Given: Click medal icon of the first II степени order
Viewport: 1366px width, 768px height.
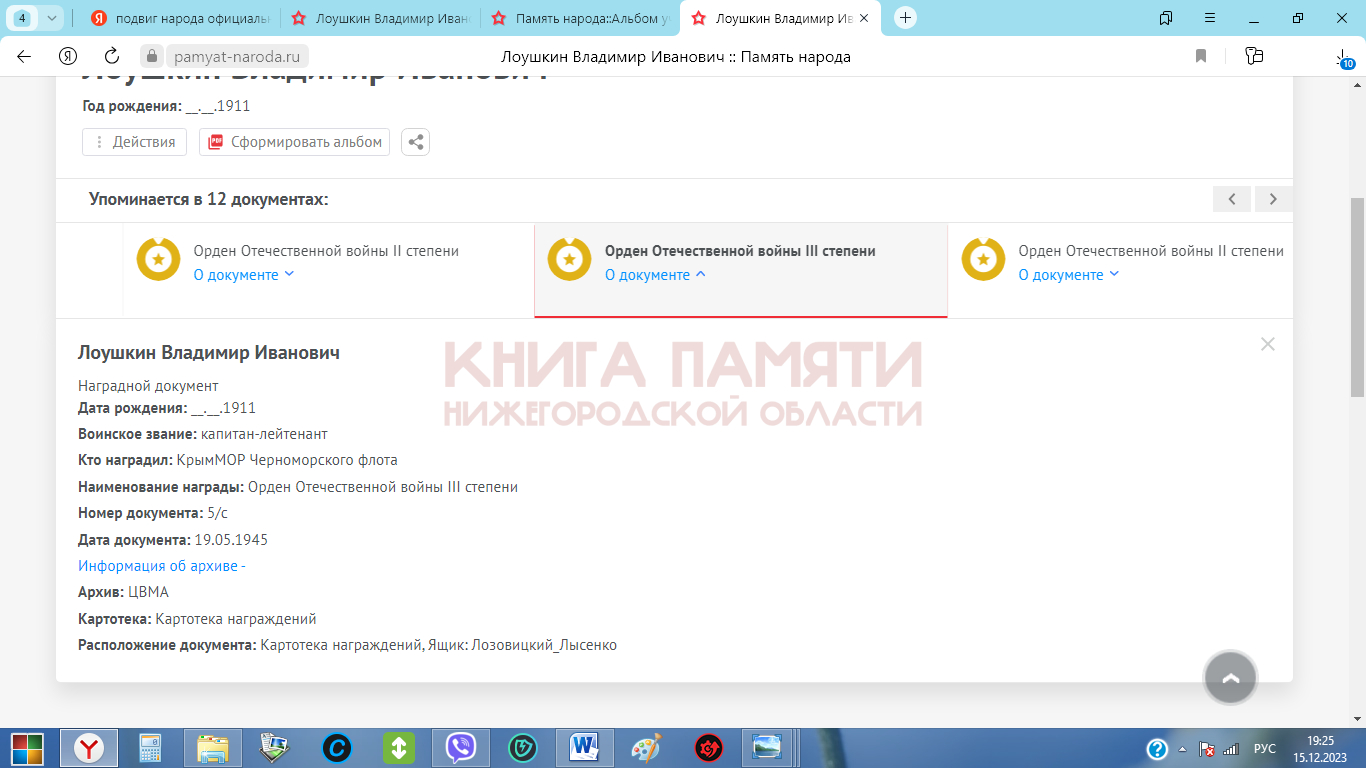Looking at the screenshot, I should [x=158, y=260].
